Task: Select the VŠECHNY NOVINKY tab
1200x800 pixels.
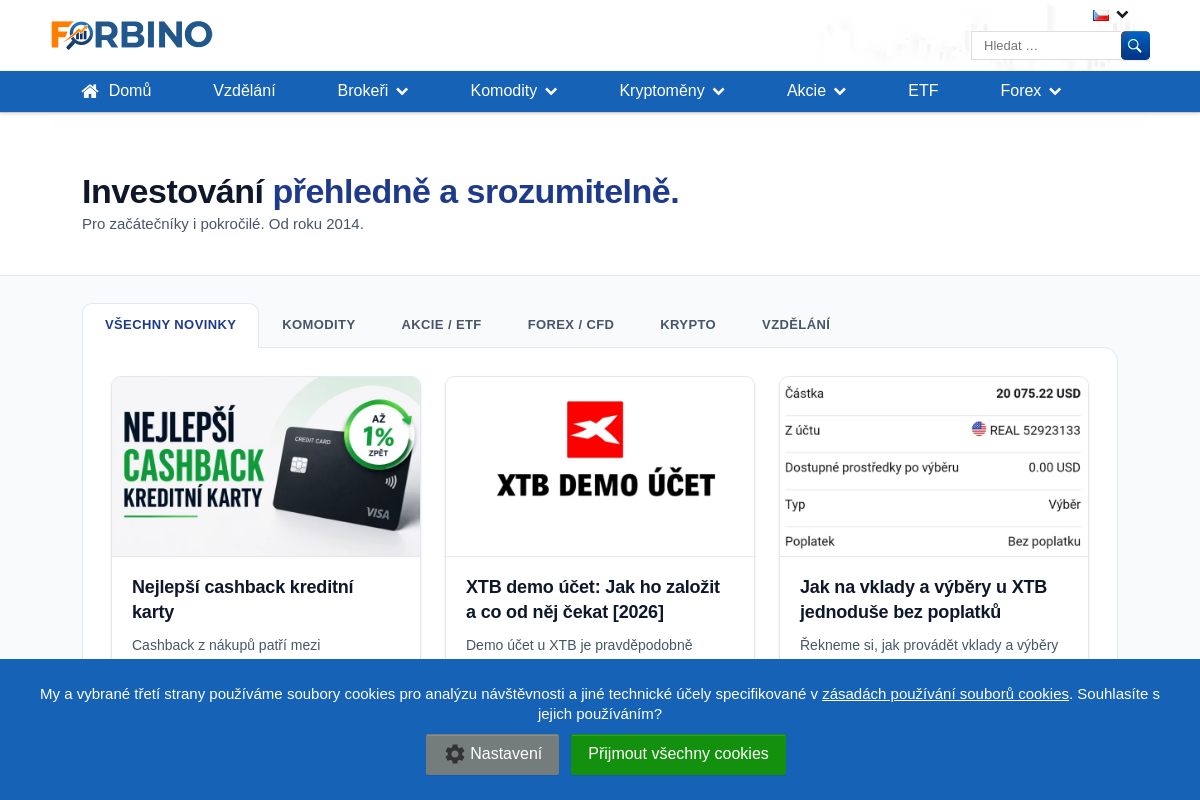Action: 170,325
